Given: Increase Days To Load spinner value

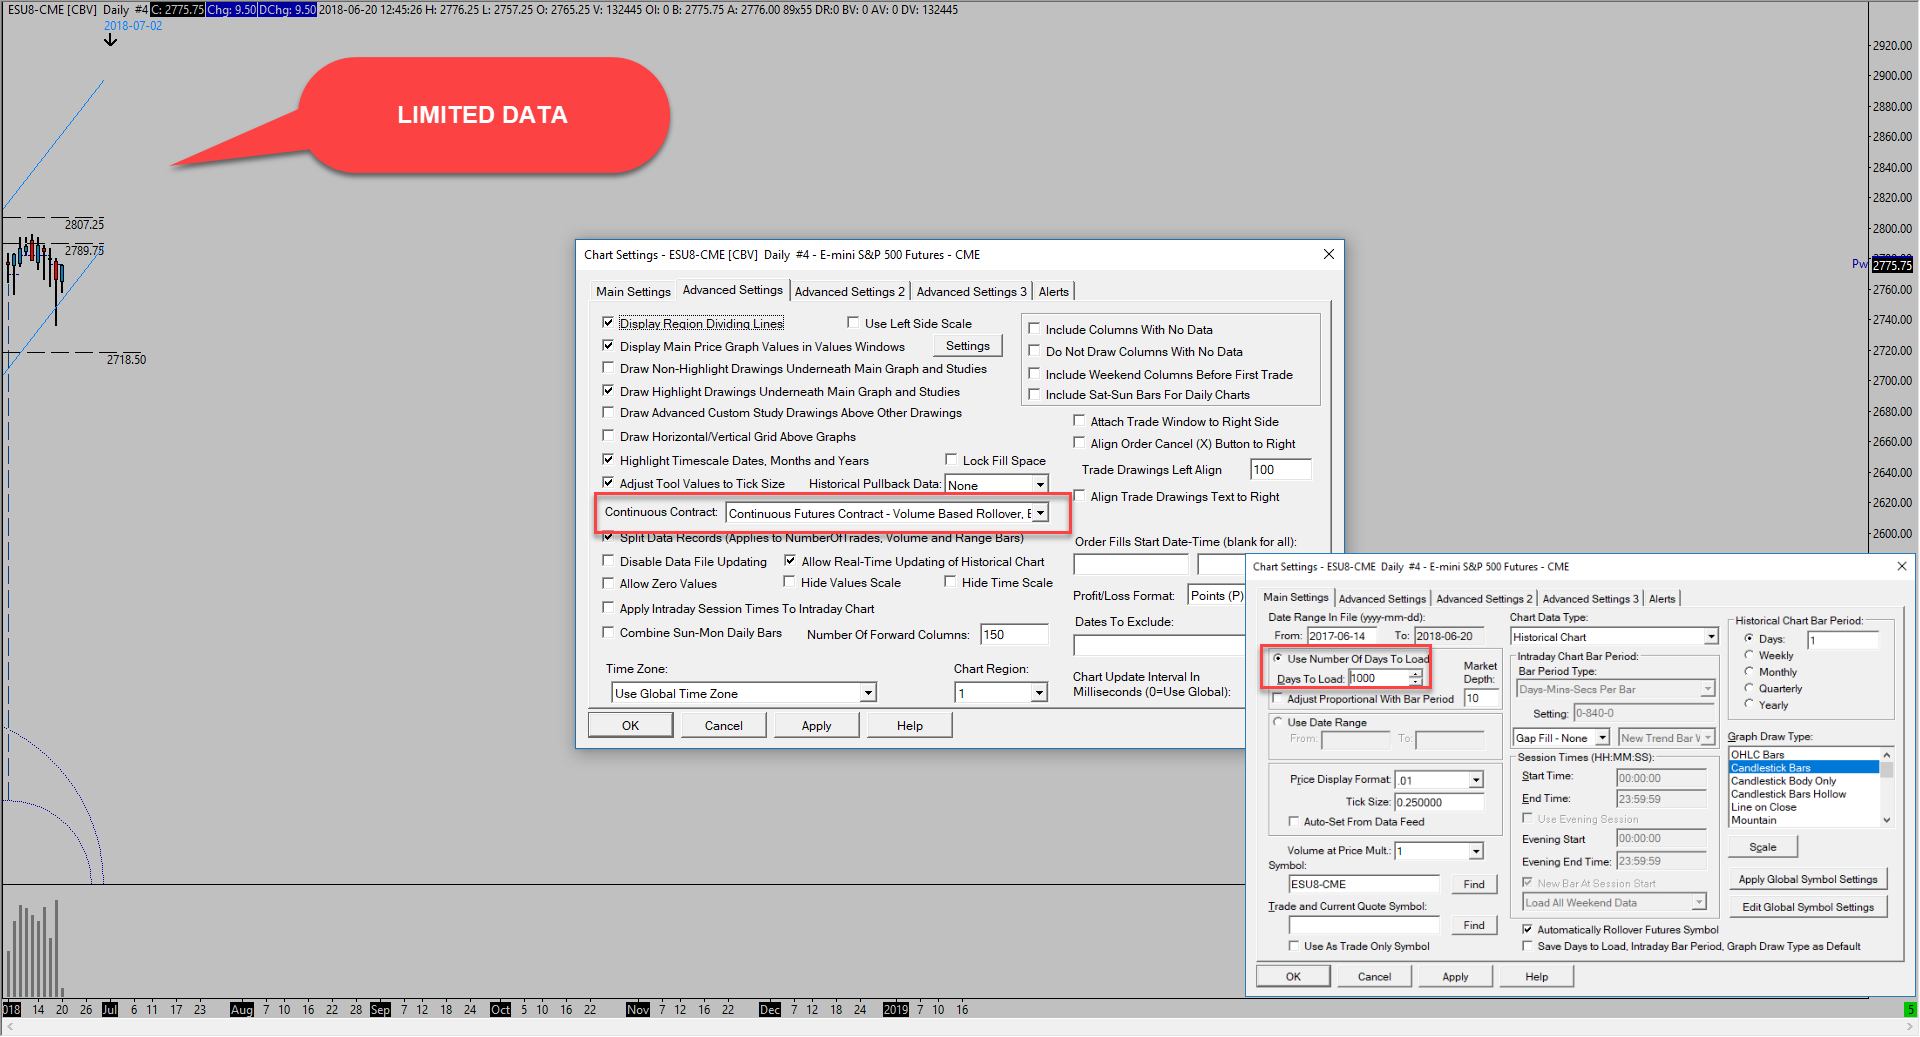Looking at the screenshot, I should point(1415,674).
